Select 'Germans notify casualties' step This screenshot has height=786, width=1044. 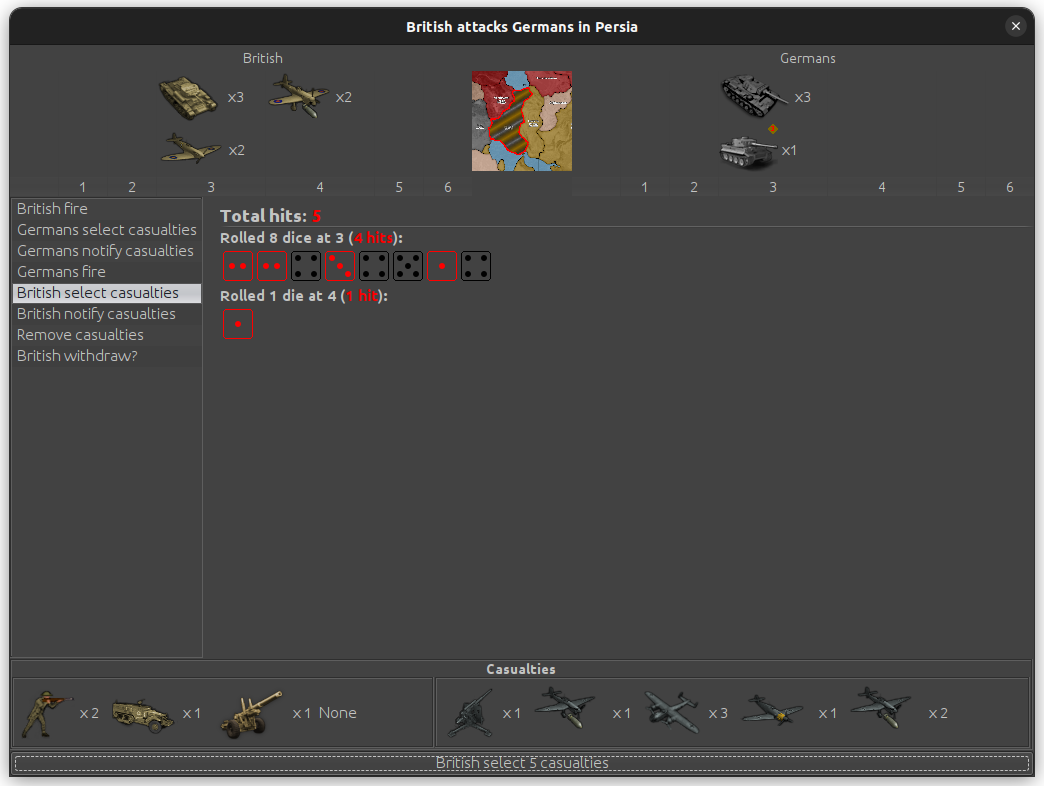point(107,250)
